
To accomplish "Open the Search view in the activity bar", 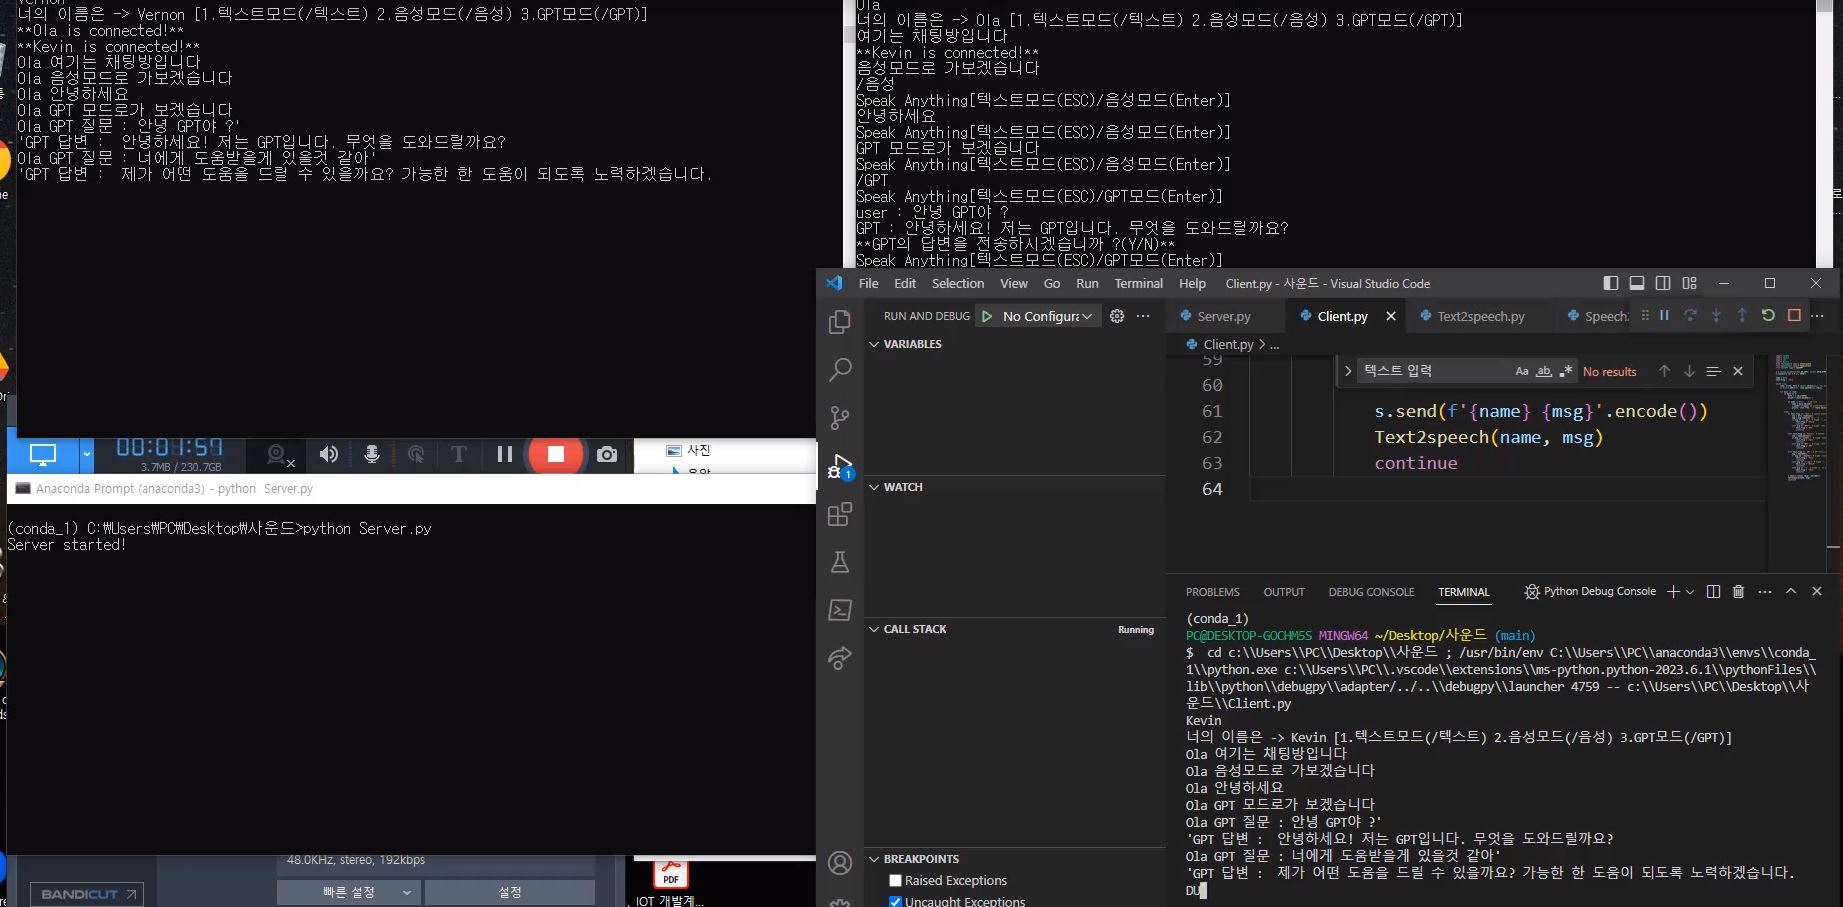I will coord(839,370).
